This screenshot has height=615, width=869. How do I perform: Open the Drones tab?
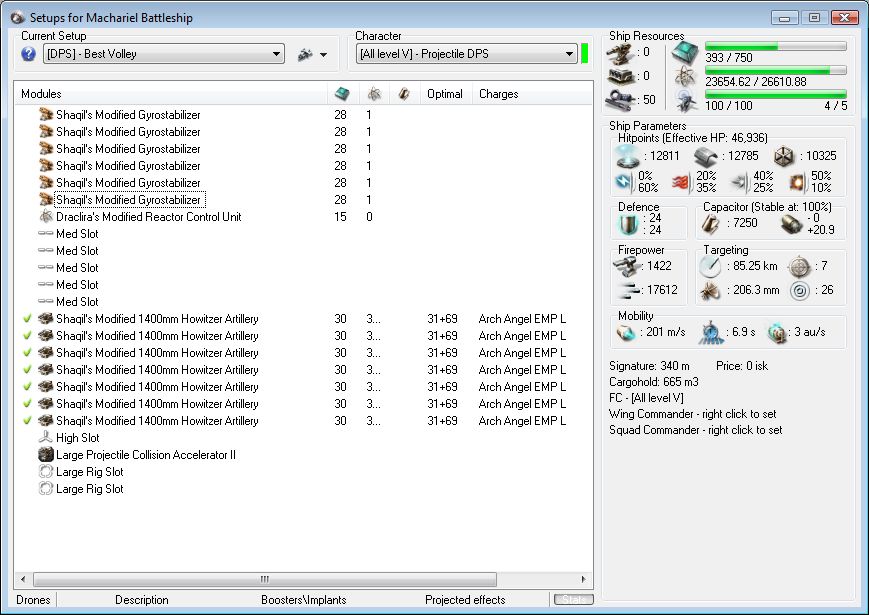[x=33, y=599]
